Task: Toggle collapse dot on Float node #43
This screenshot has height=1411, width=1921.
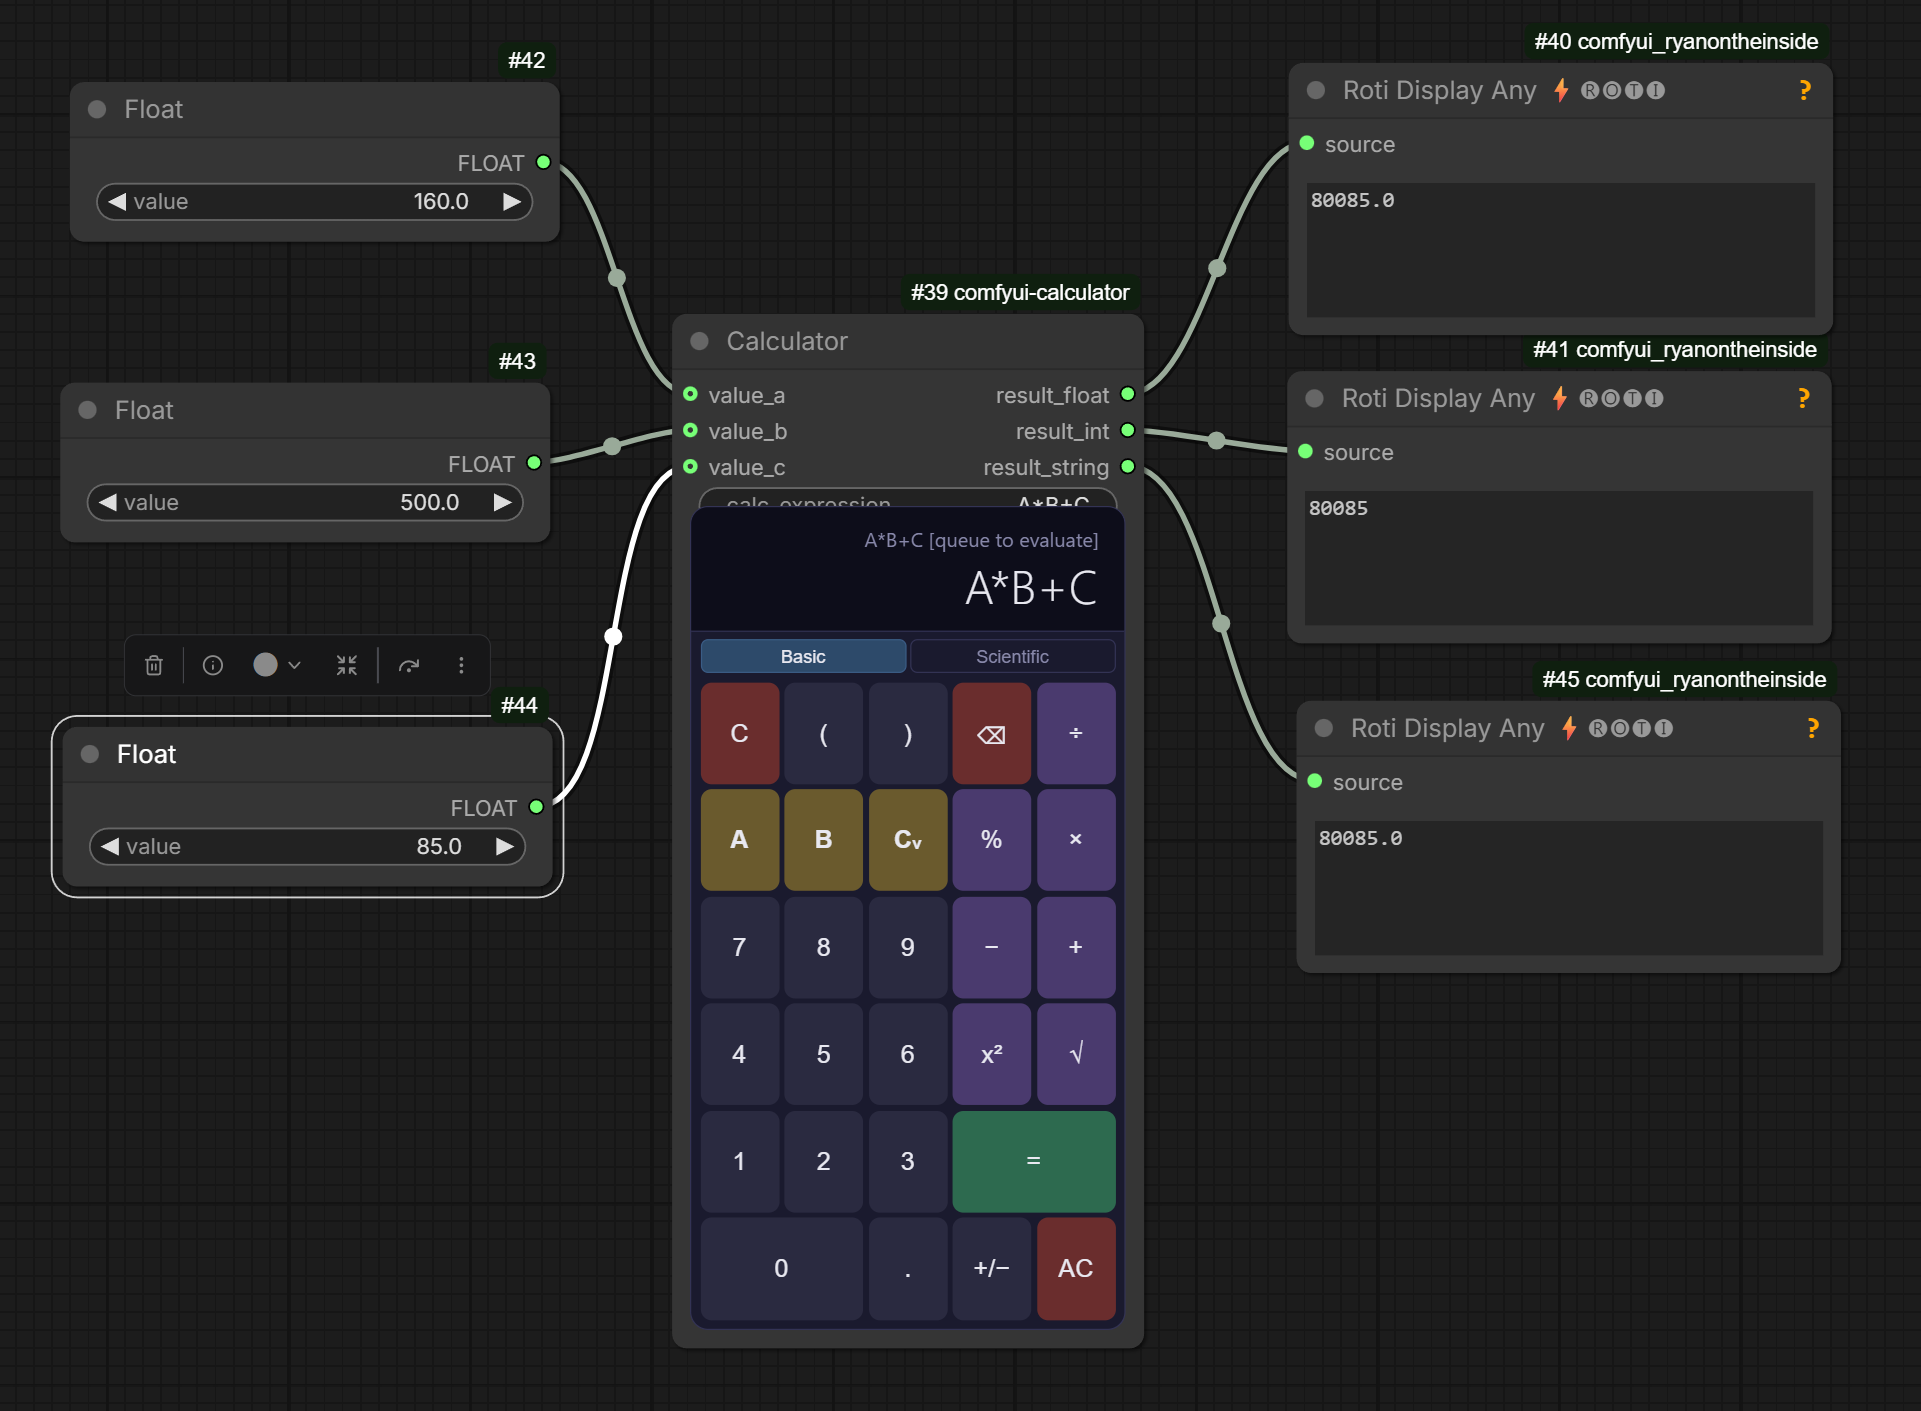Action: click(x=88, y=410)
